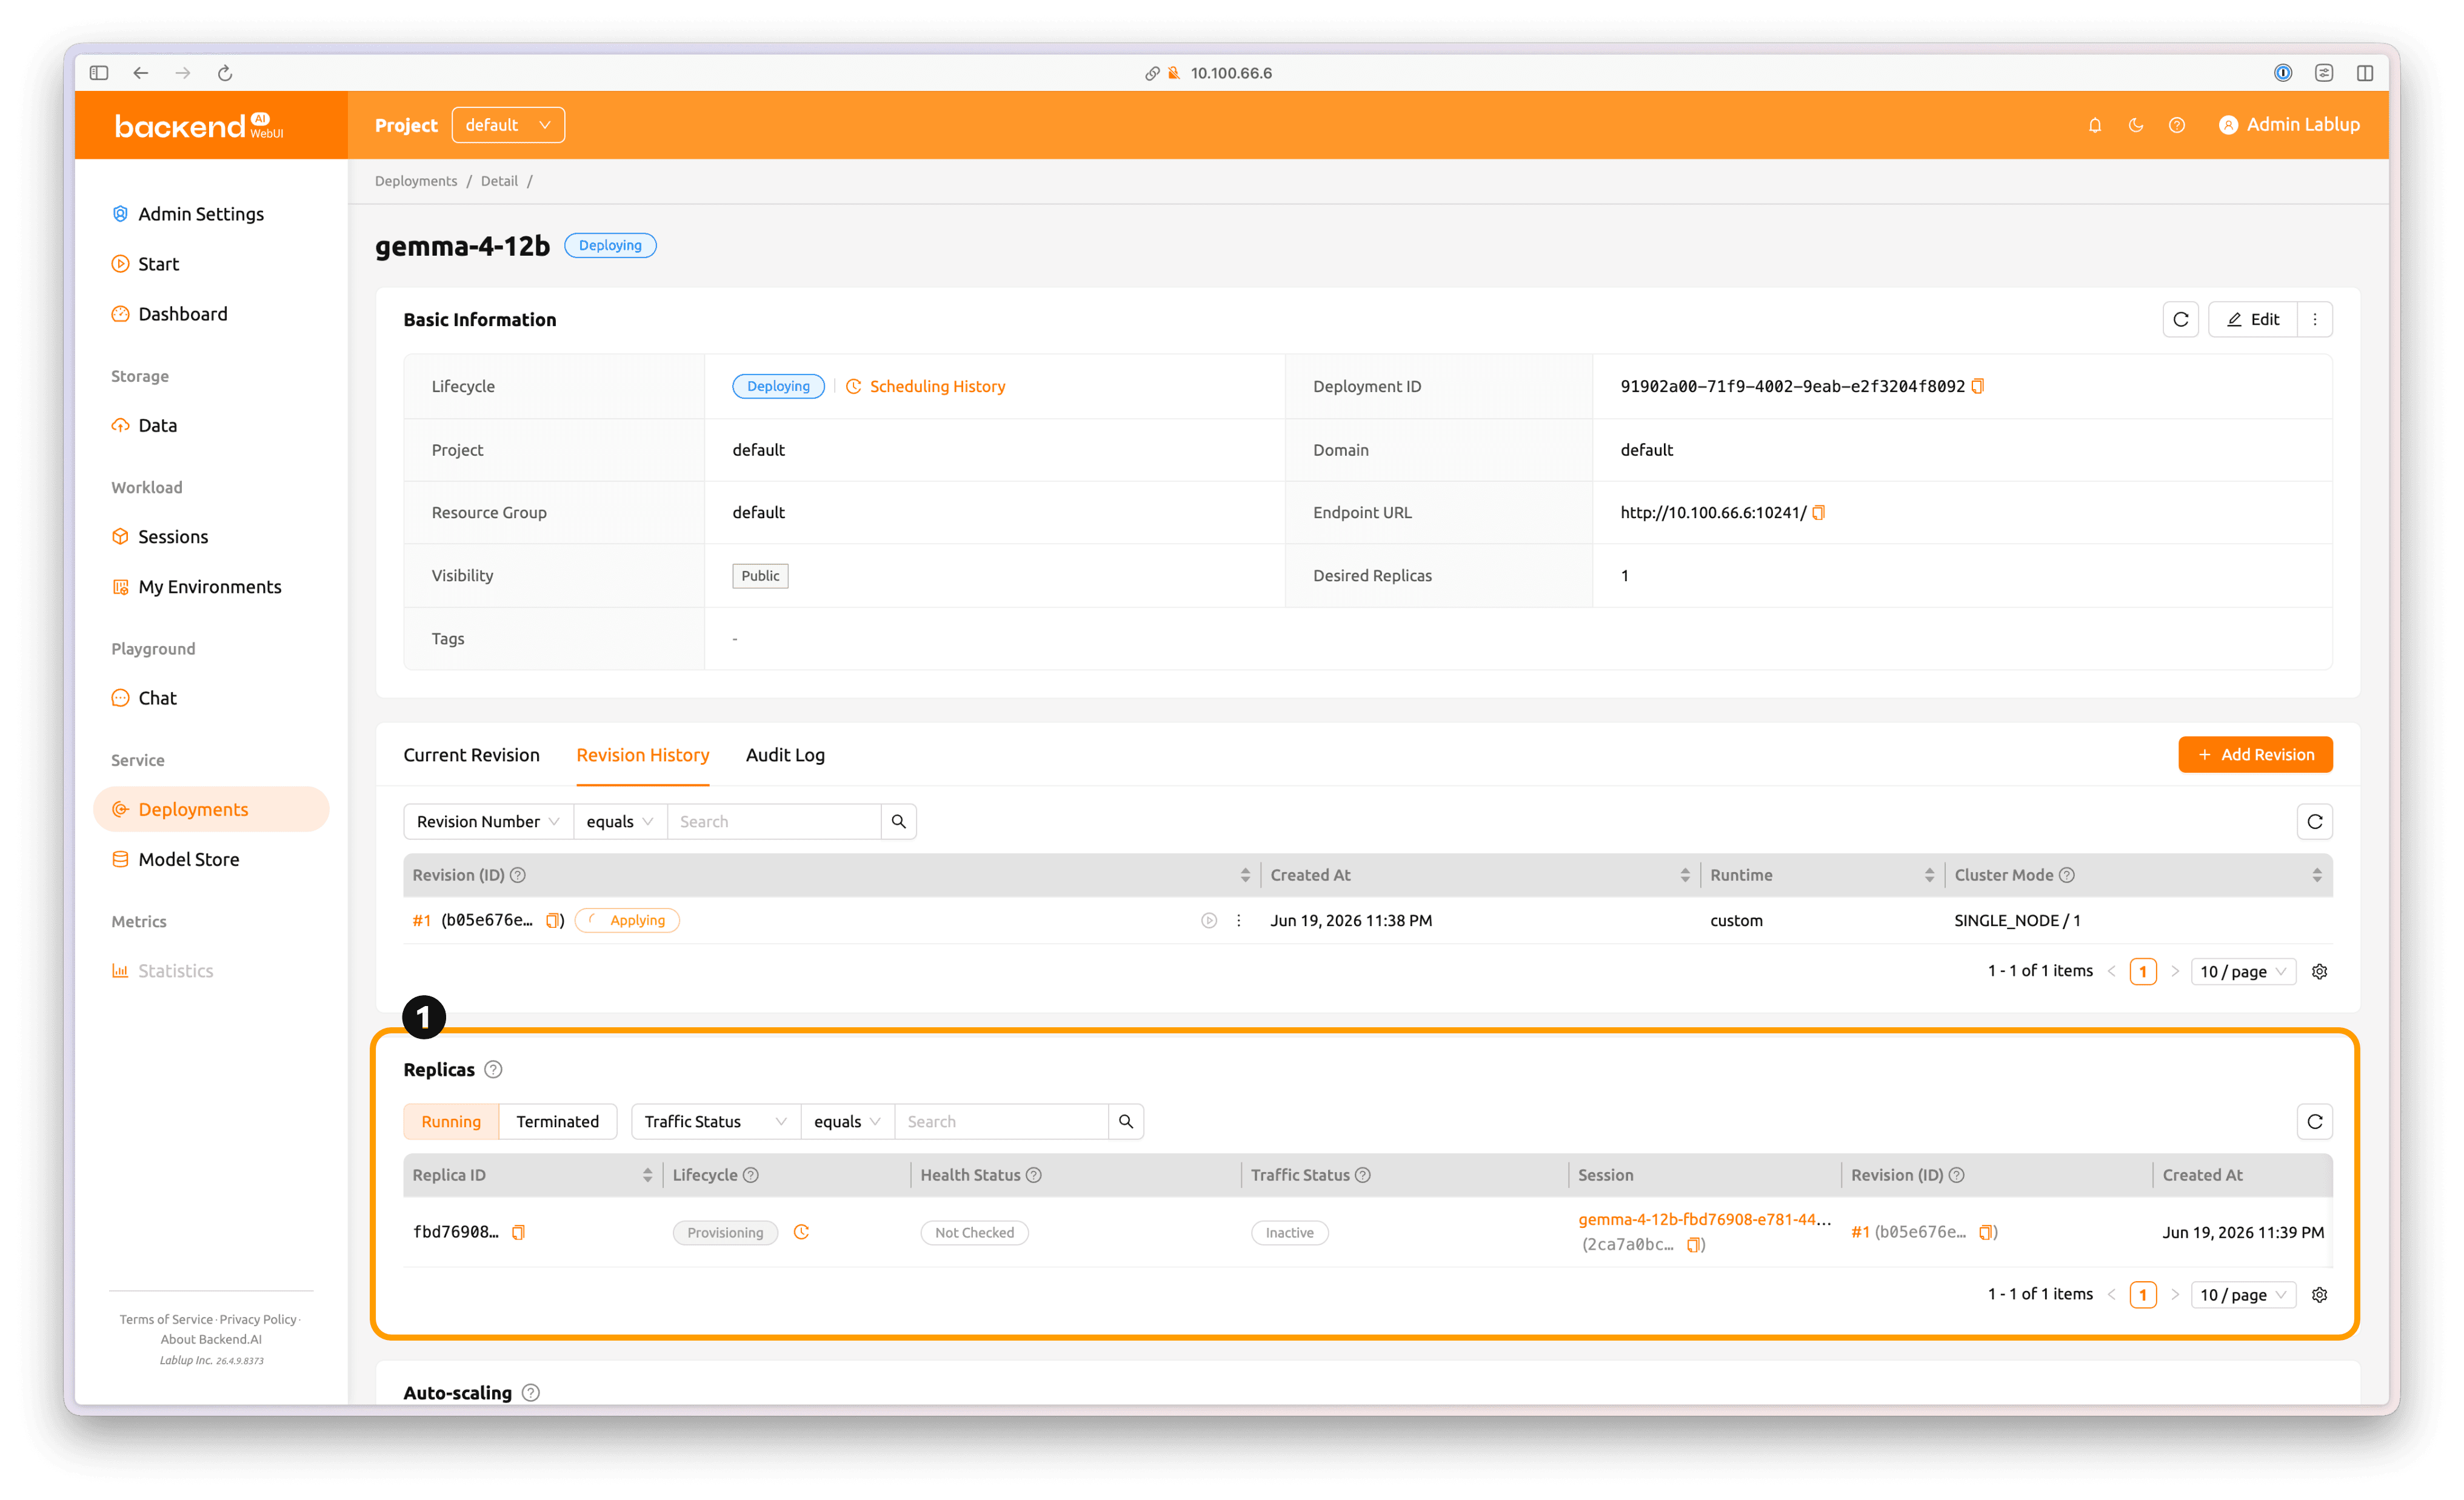This screenshot has width=2464, height=1500.
Task: Select the Revision History tab
Action: point(643,755)
